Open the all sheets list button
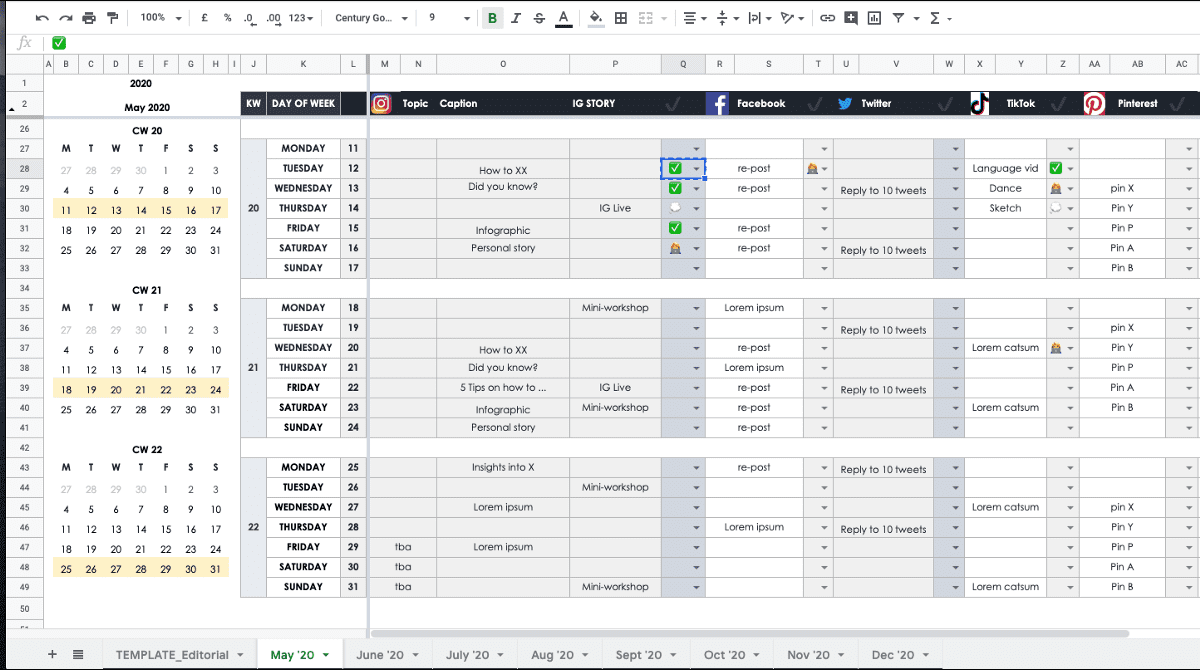This screenshot has width=1200, height=670. 78,654
